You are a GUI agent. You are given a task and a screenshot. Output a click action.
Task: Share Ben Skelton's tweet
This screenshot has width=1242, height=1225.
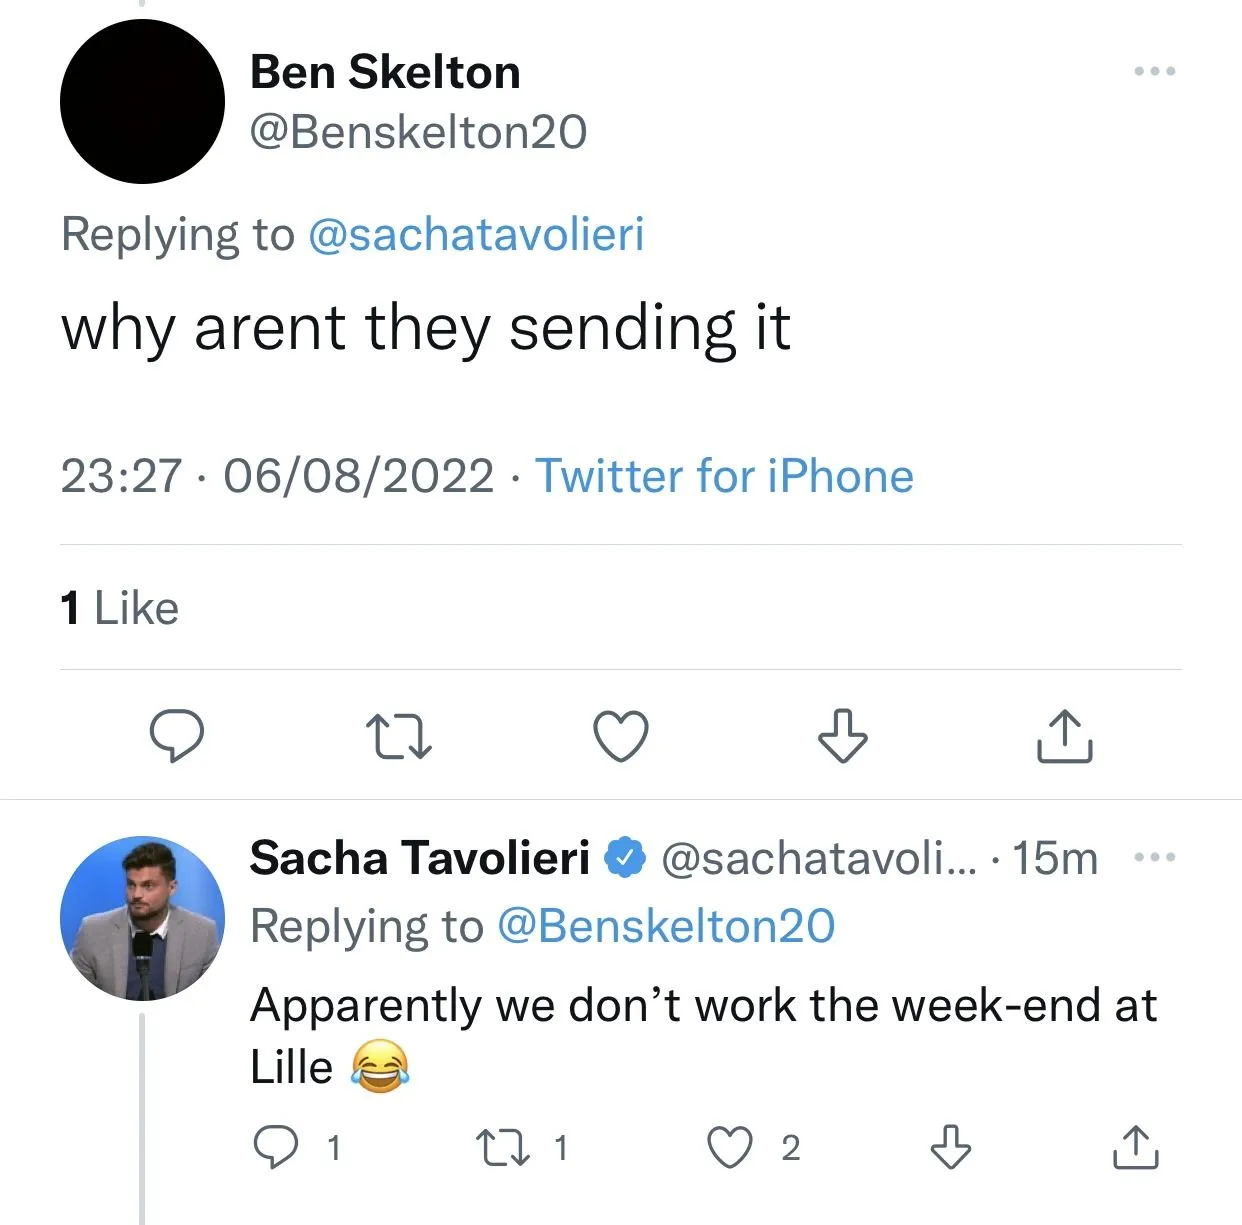pyautogui.click(x=1064, y=736)
